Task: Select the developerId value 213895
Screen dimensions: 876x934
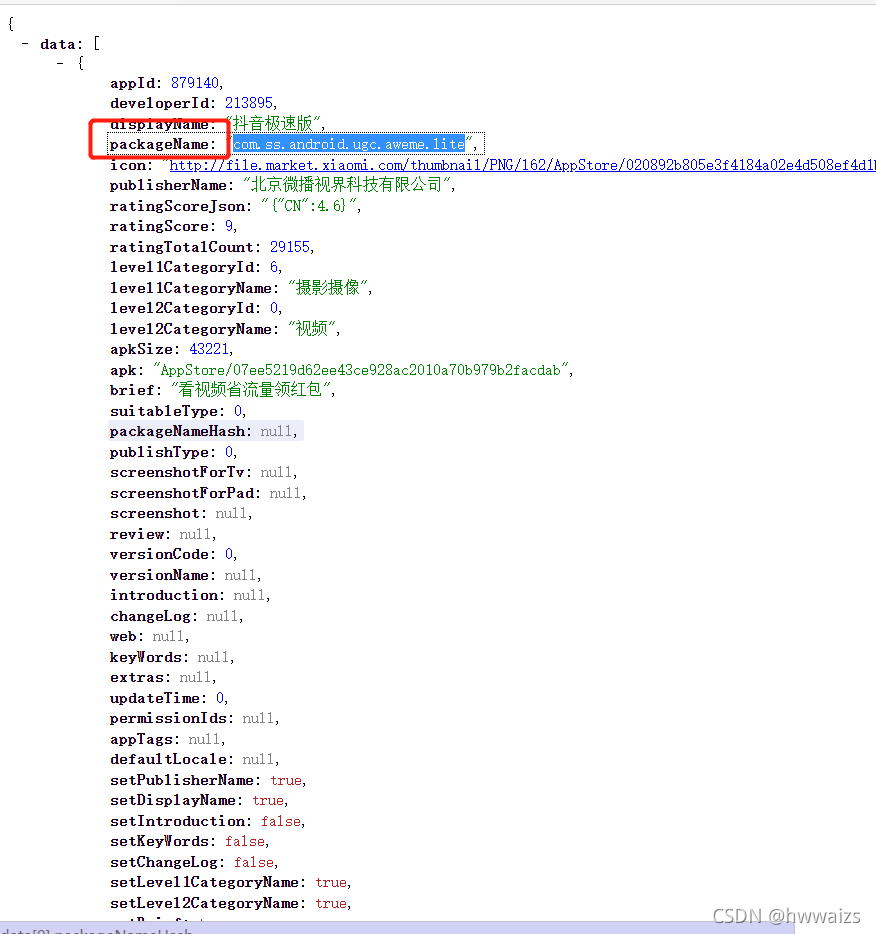Action: tap(249, 103)
